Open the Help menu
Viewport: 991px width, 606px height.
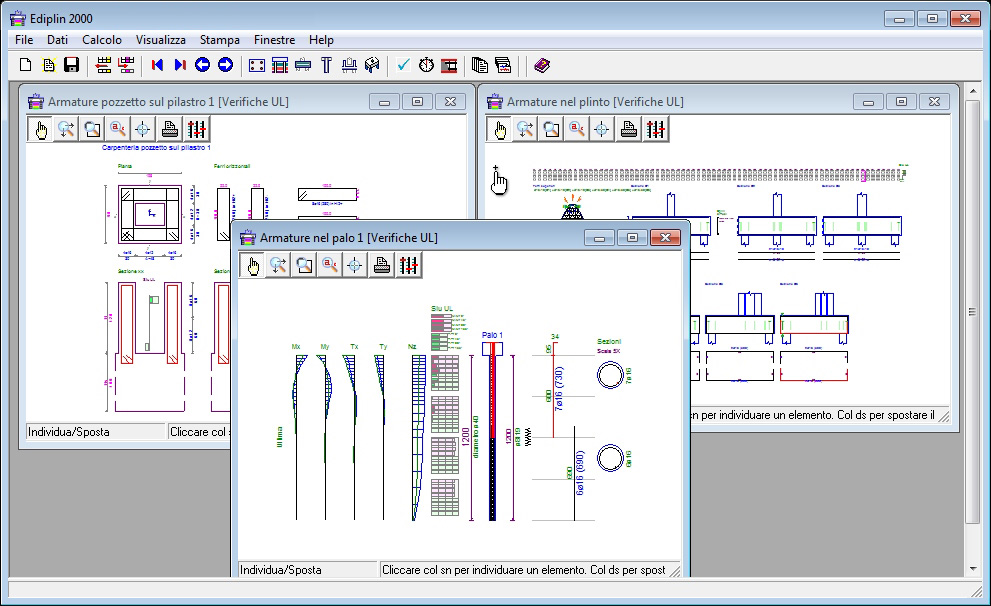pyautogui.click(x=321, y=40)
